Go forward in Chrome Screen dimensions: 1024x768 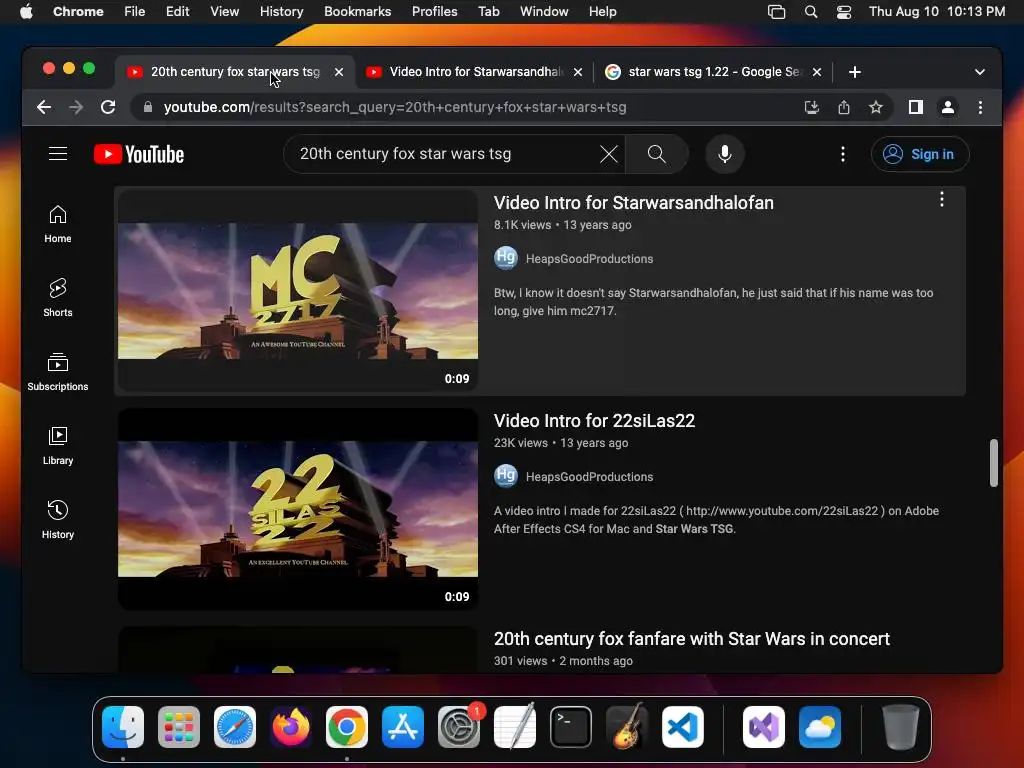click(x=76, y=107)
